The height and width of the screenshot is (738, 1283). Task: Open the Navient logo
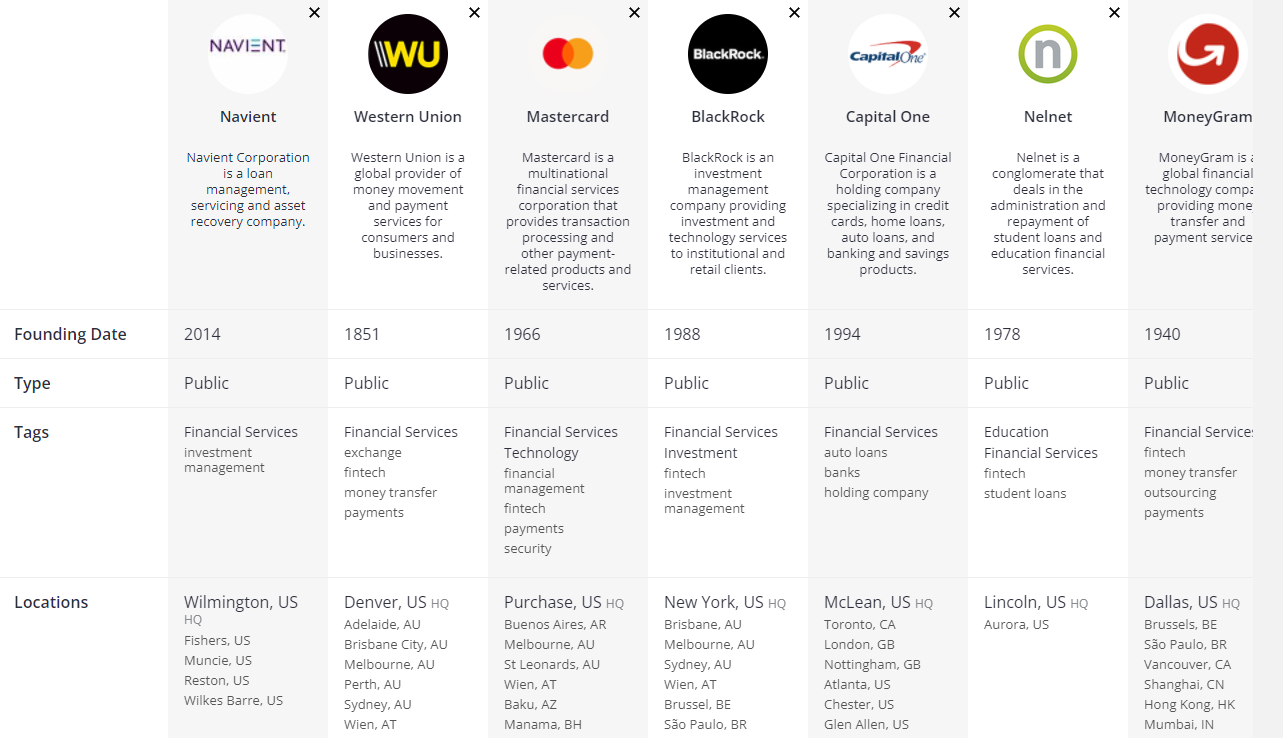pyautogui.click(x=248, y=54)
